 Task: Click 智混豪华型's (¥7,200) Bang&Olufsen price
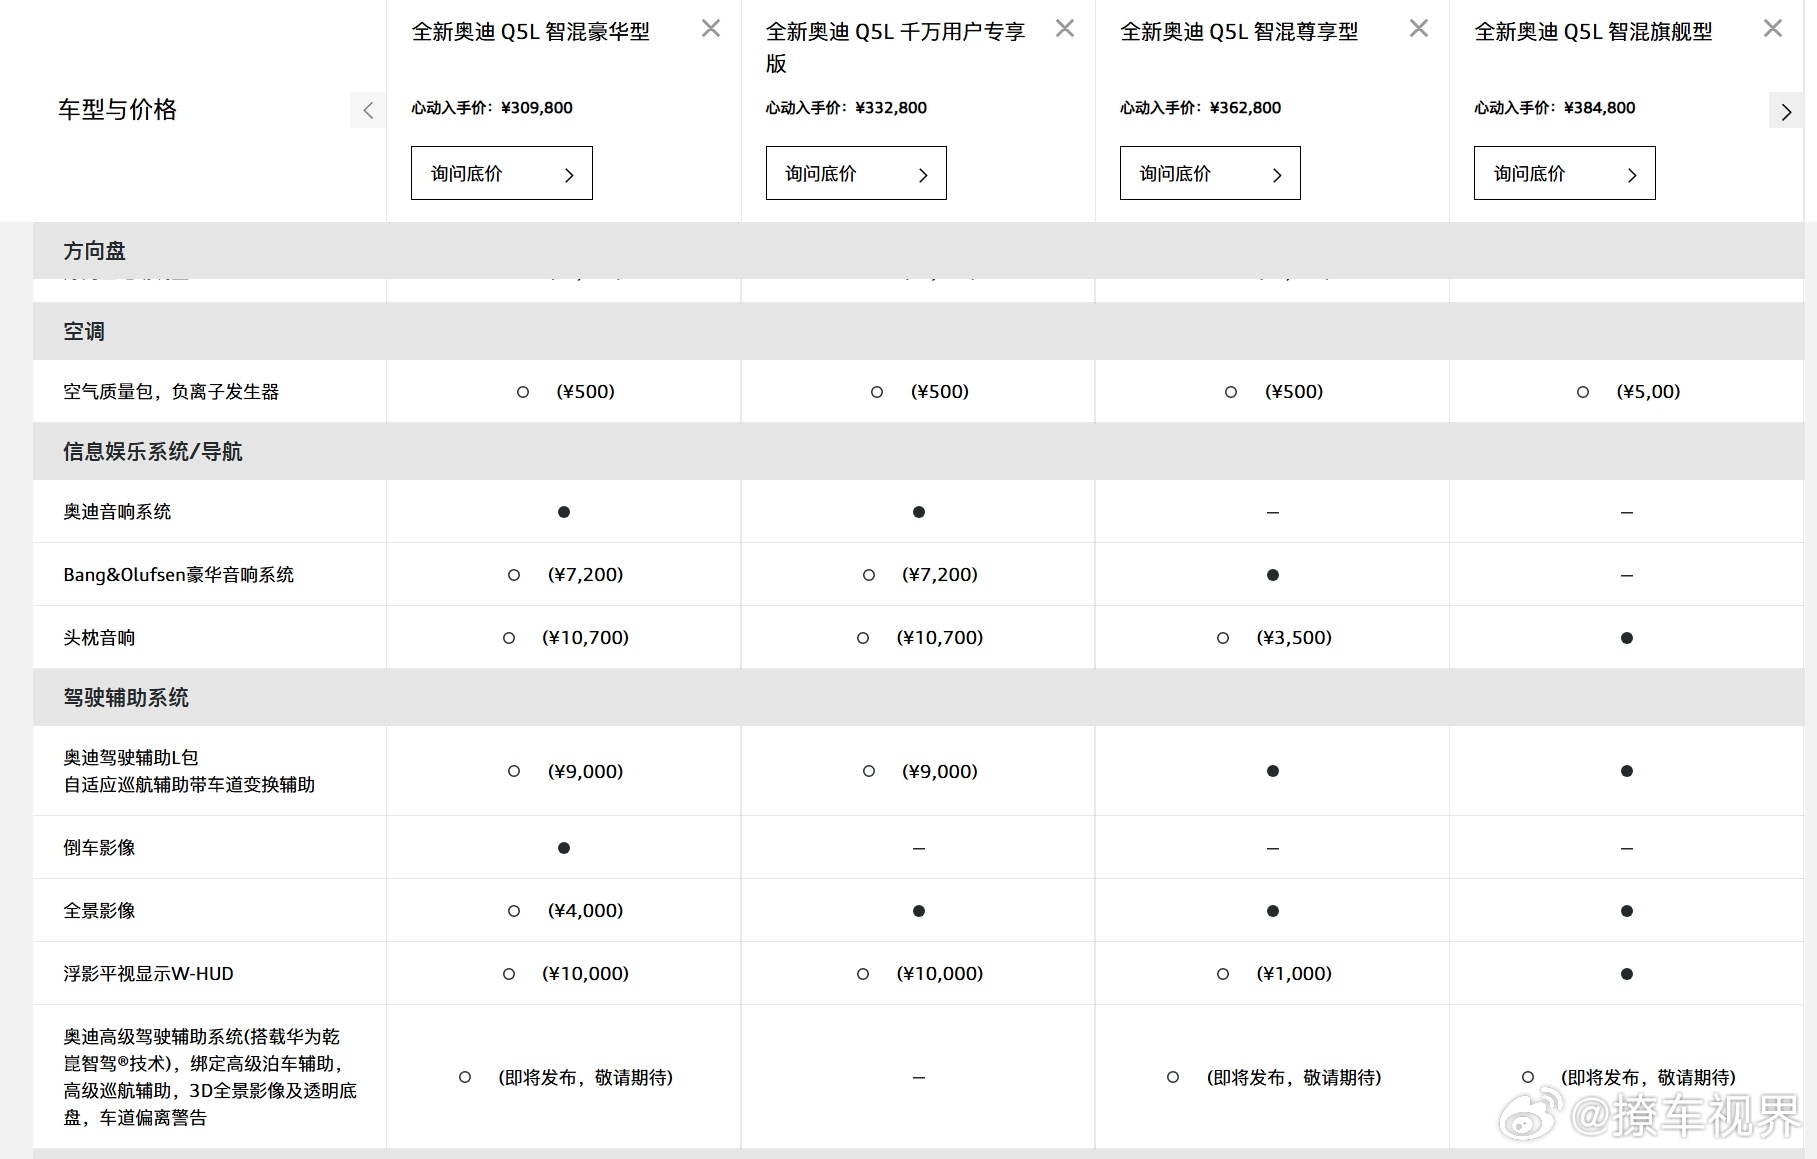click(585, 575)
